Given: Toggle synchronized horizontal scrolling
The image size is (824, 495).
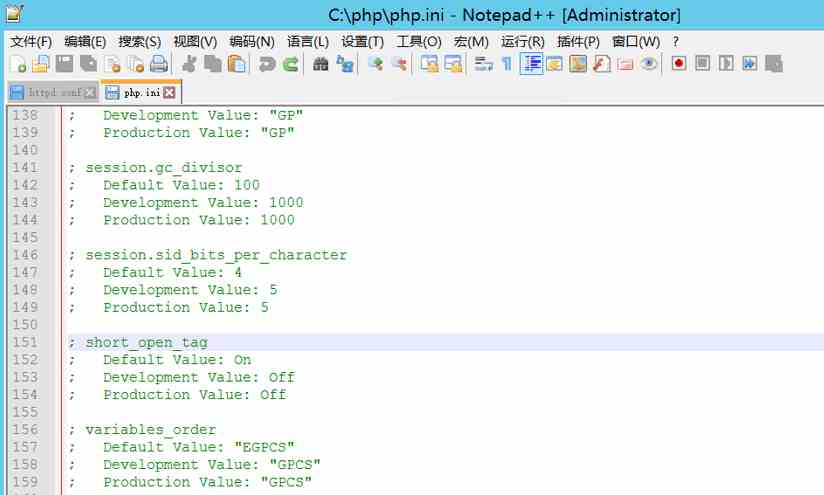Looking at the screenshot, I should (453, 64).
